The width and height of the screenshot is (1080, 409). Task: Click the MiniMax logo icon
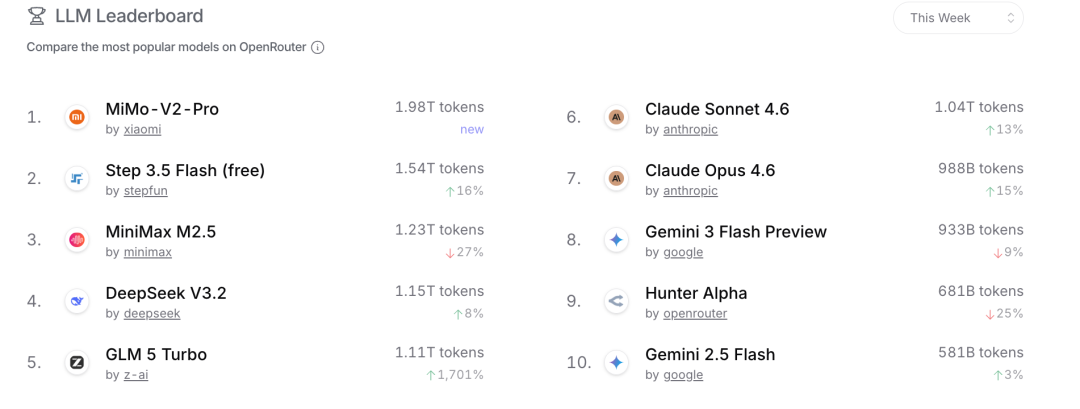click(x=76, y=240)
